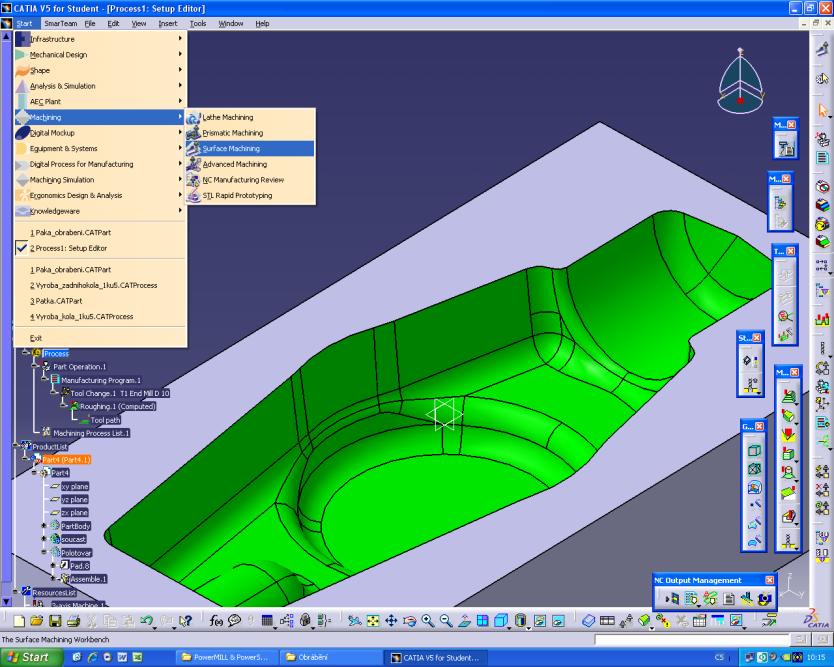Open Surface Machining workbench in submenu
The image size is (834, 667).
(250, 148)
